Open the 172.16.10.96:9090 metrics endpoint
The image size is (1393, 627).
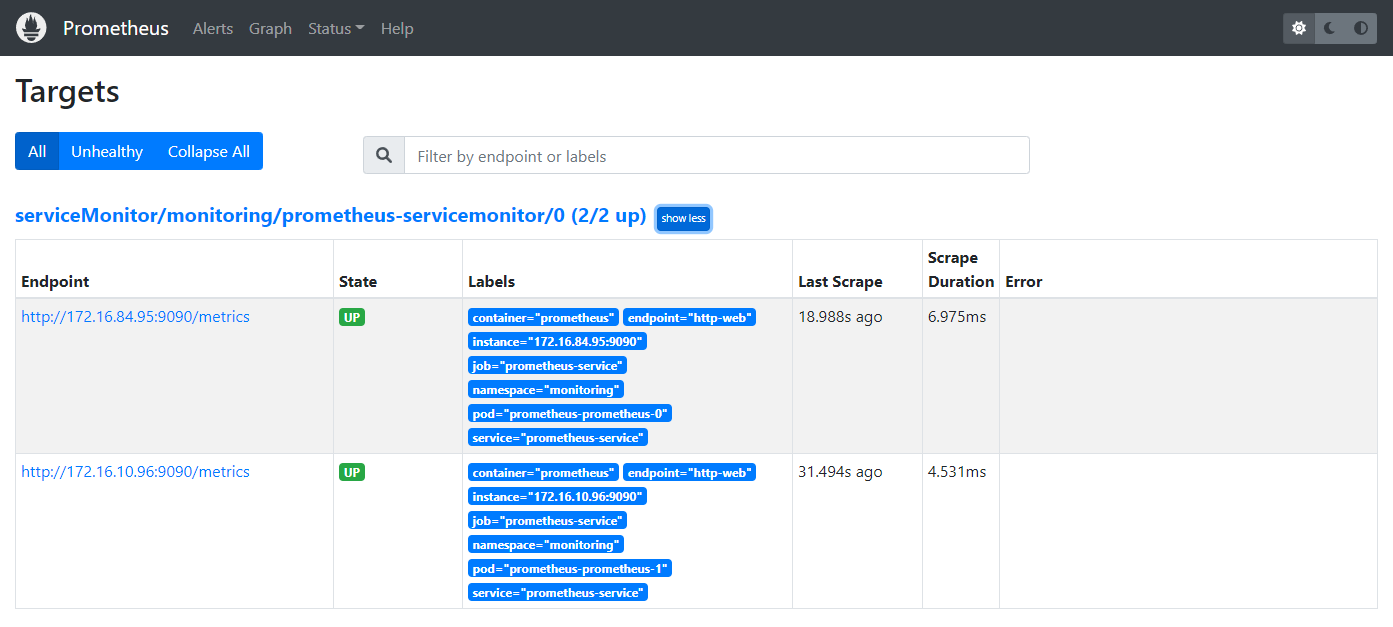[135, 471]
